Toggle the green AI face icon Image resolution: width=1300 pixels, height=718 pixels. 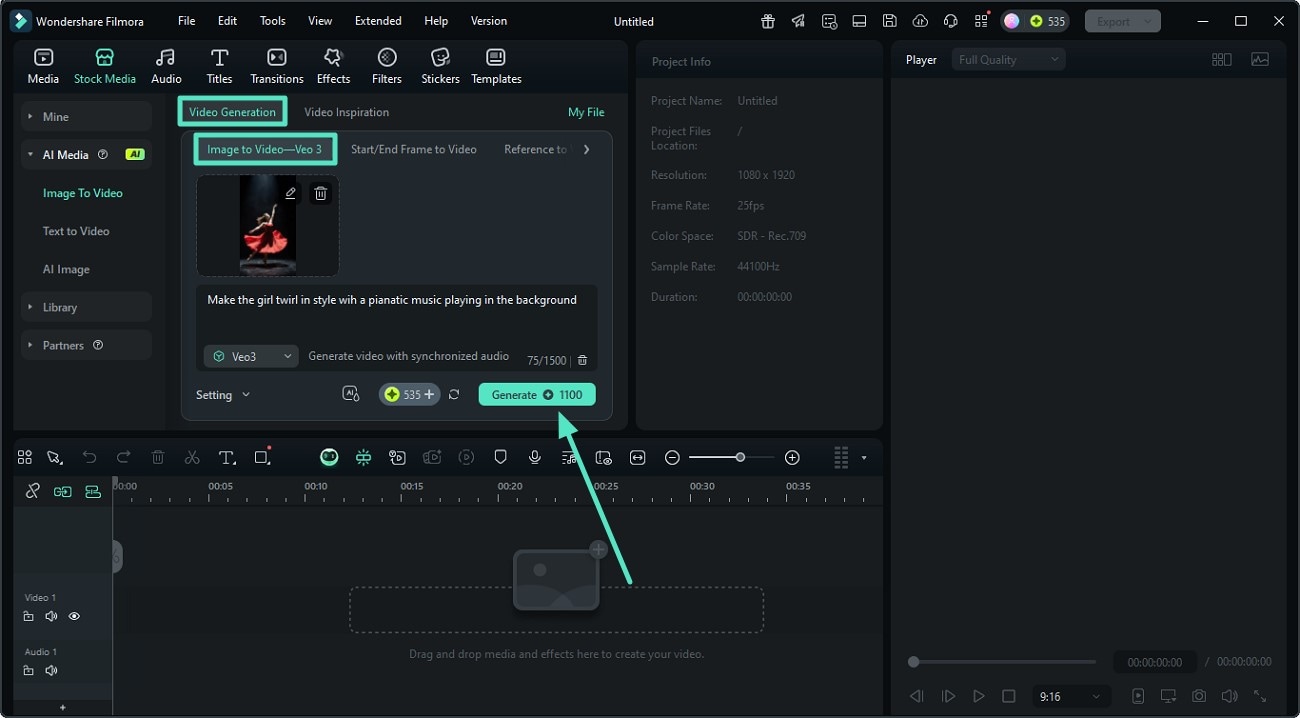point(329,457)
